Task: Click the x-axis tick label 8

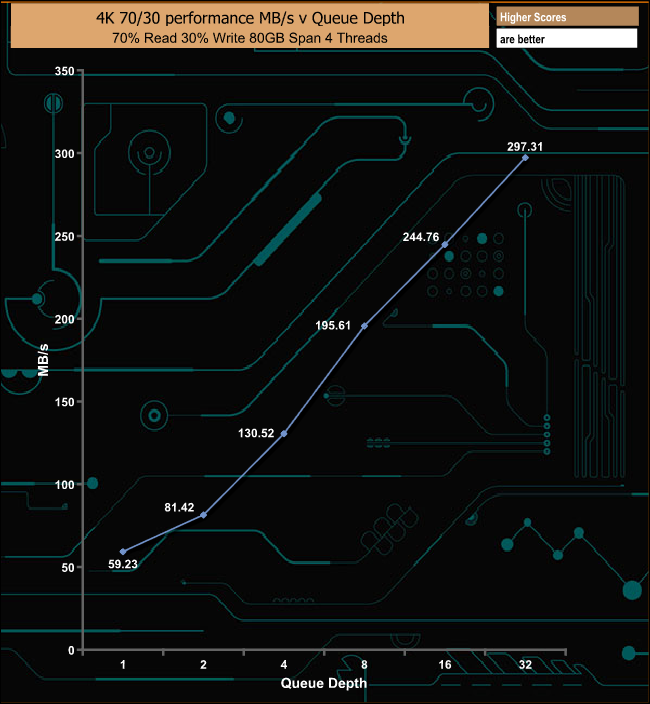Action: point(365,665)
